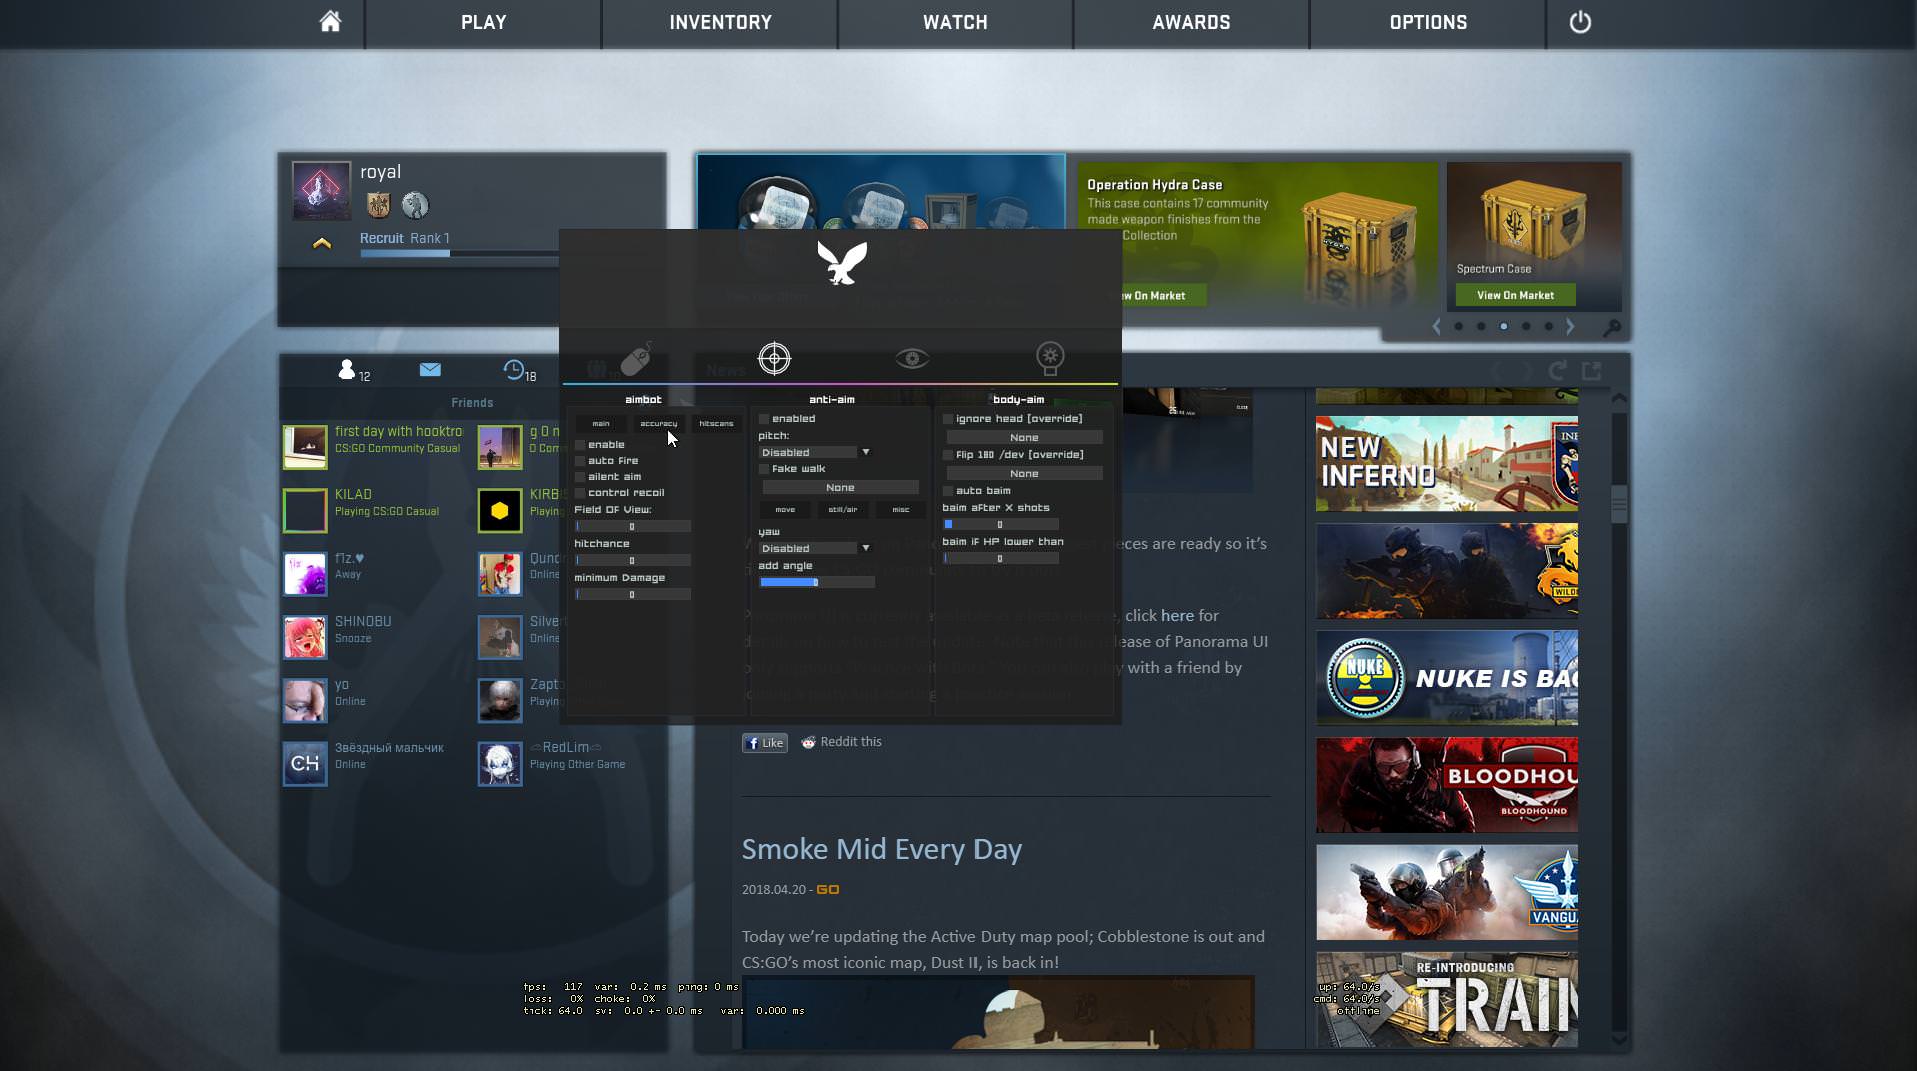Click the fake walk None key selector
Image resolution: width=1917 pixels, height=1071 pixels.
click(x=840, y=487)
